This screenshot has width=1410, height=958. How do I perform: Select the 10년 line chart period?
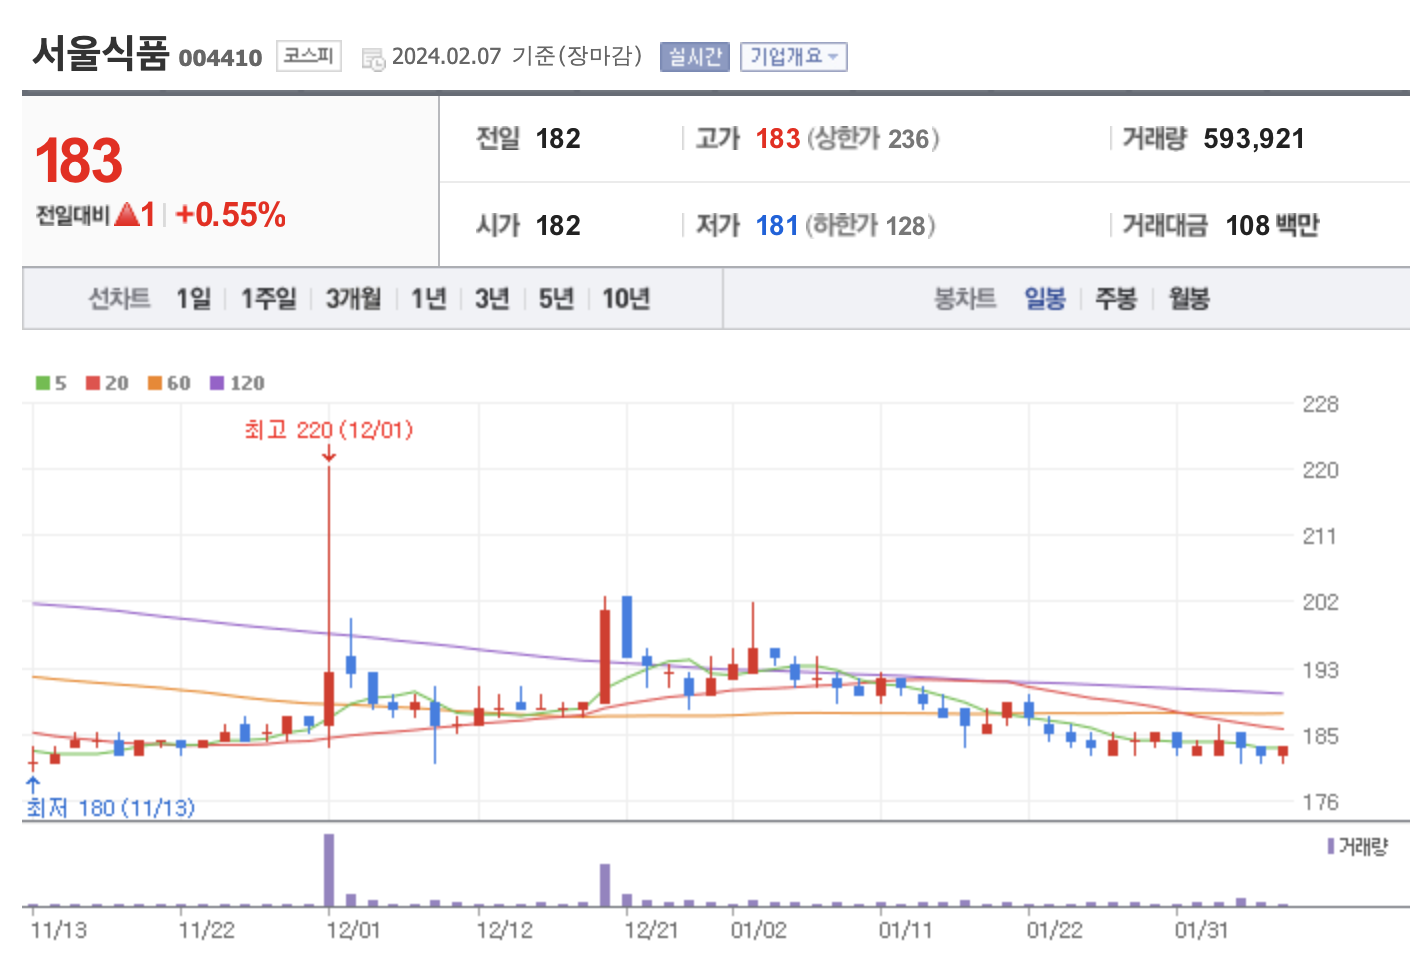(626, 298)
